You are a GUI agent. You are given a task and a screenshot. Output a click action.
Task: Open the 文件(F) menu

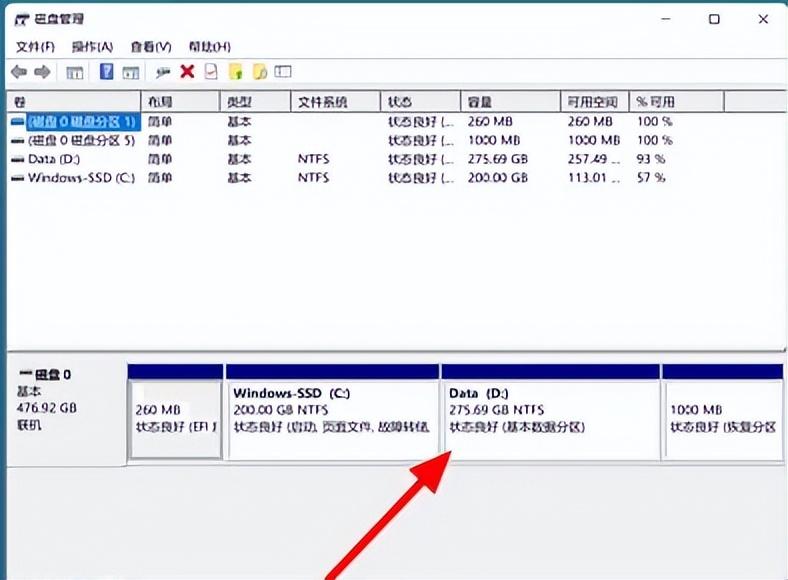pos(35,47)
